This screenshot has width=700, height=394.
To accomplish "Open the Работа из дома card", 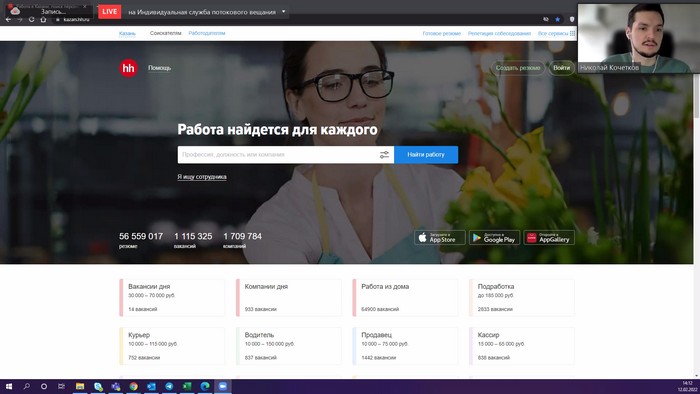I will [405, 298].
